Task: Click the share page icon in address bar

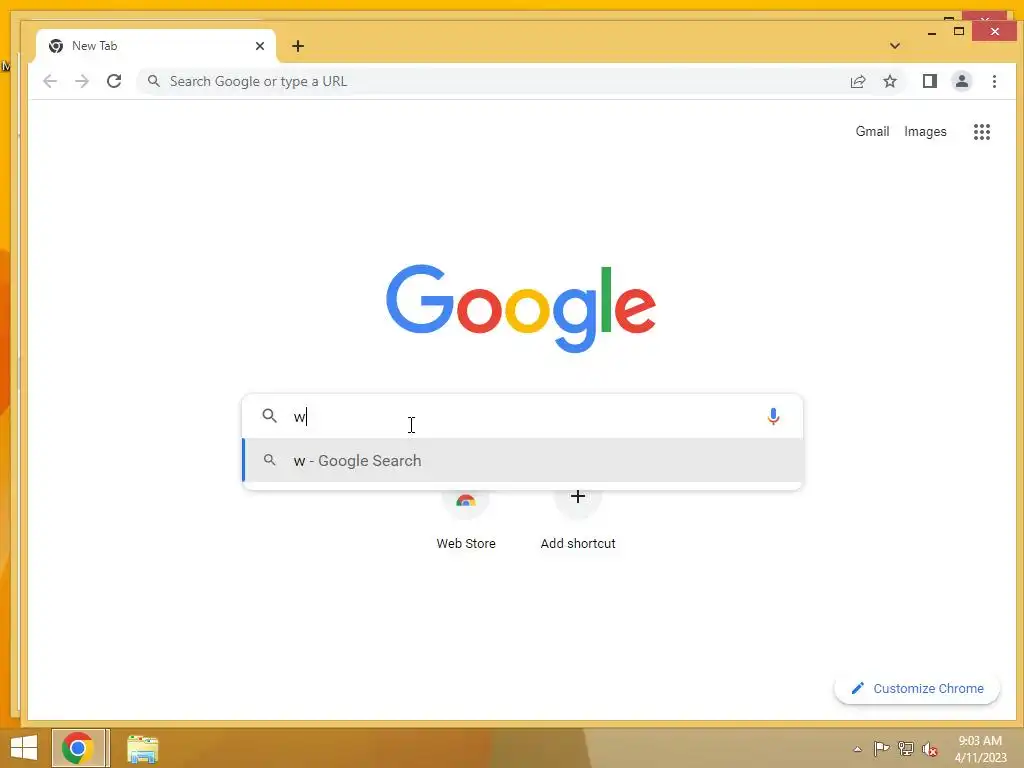Action: coord(858,81)
